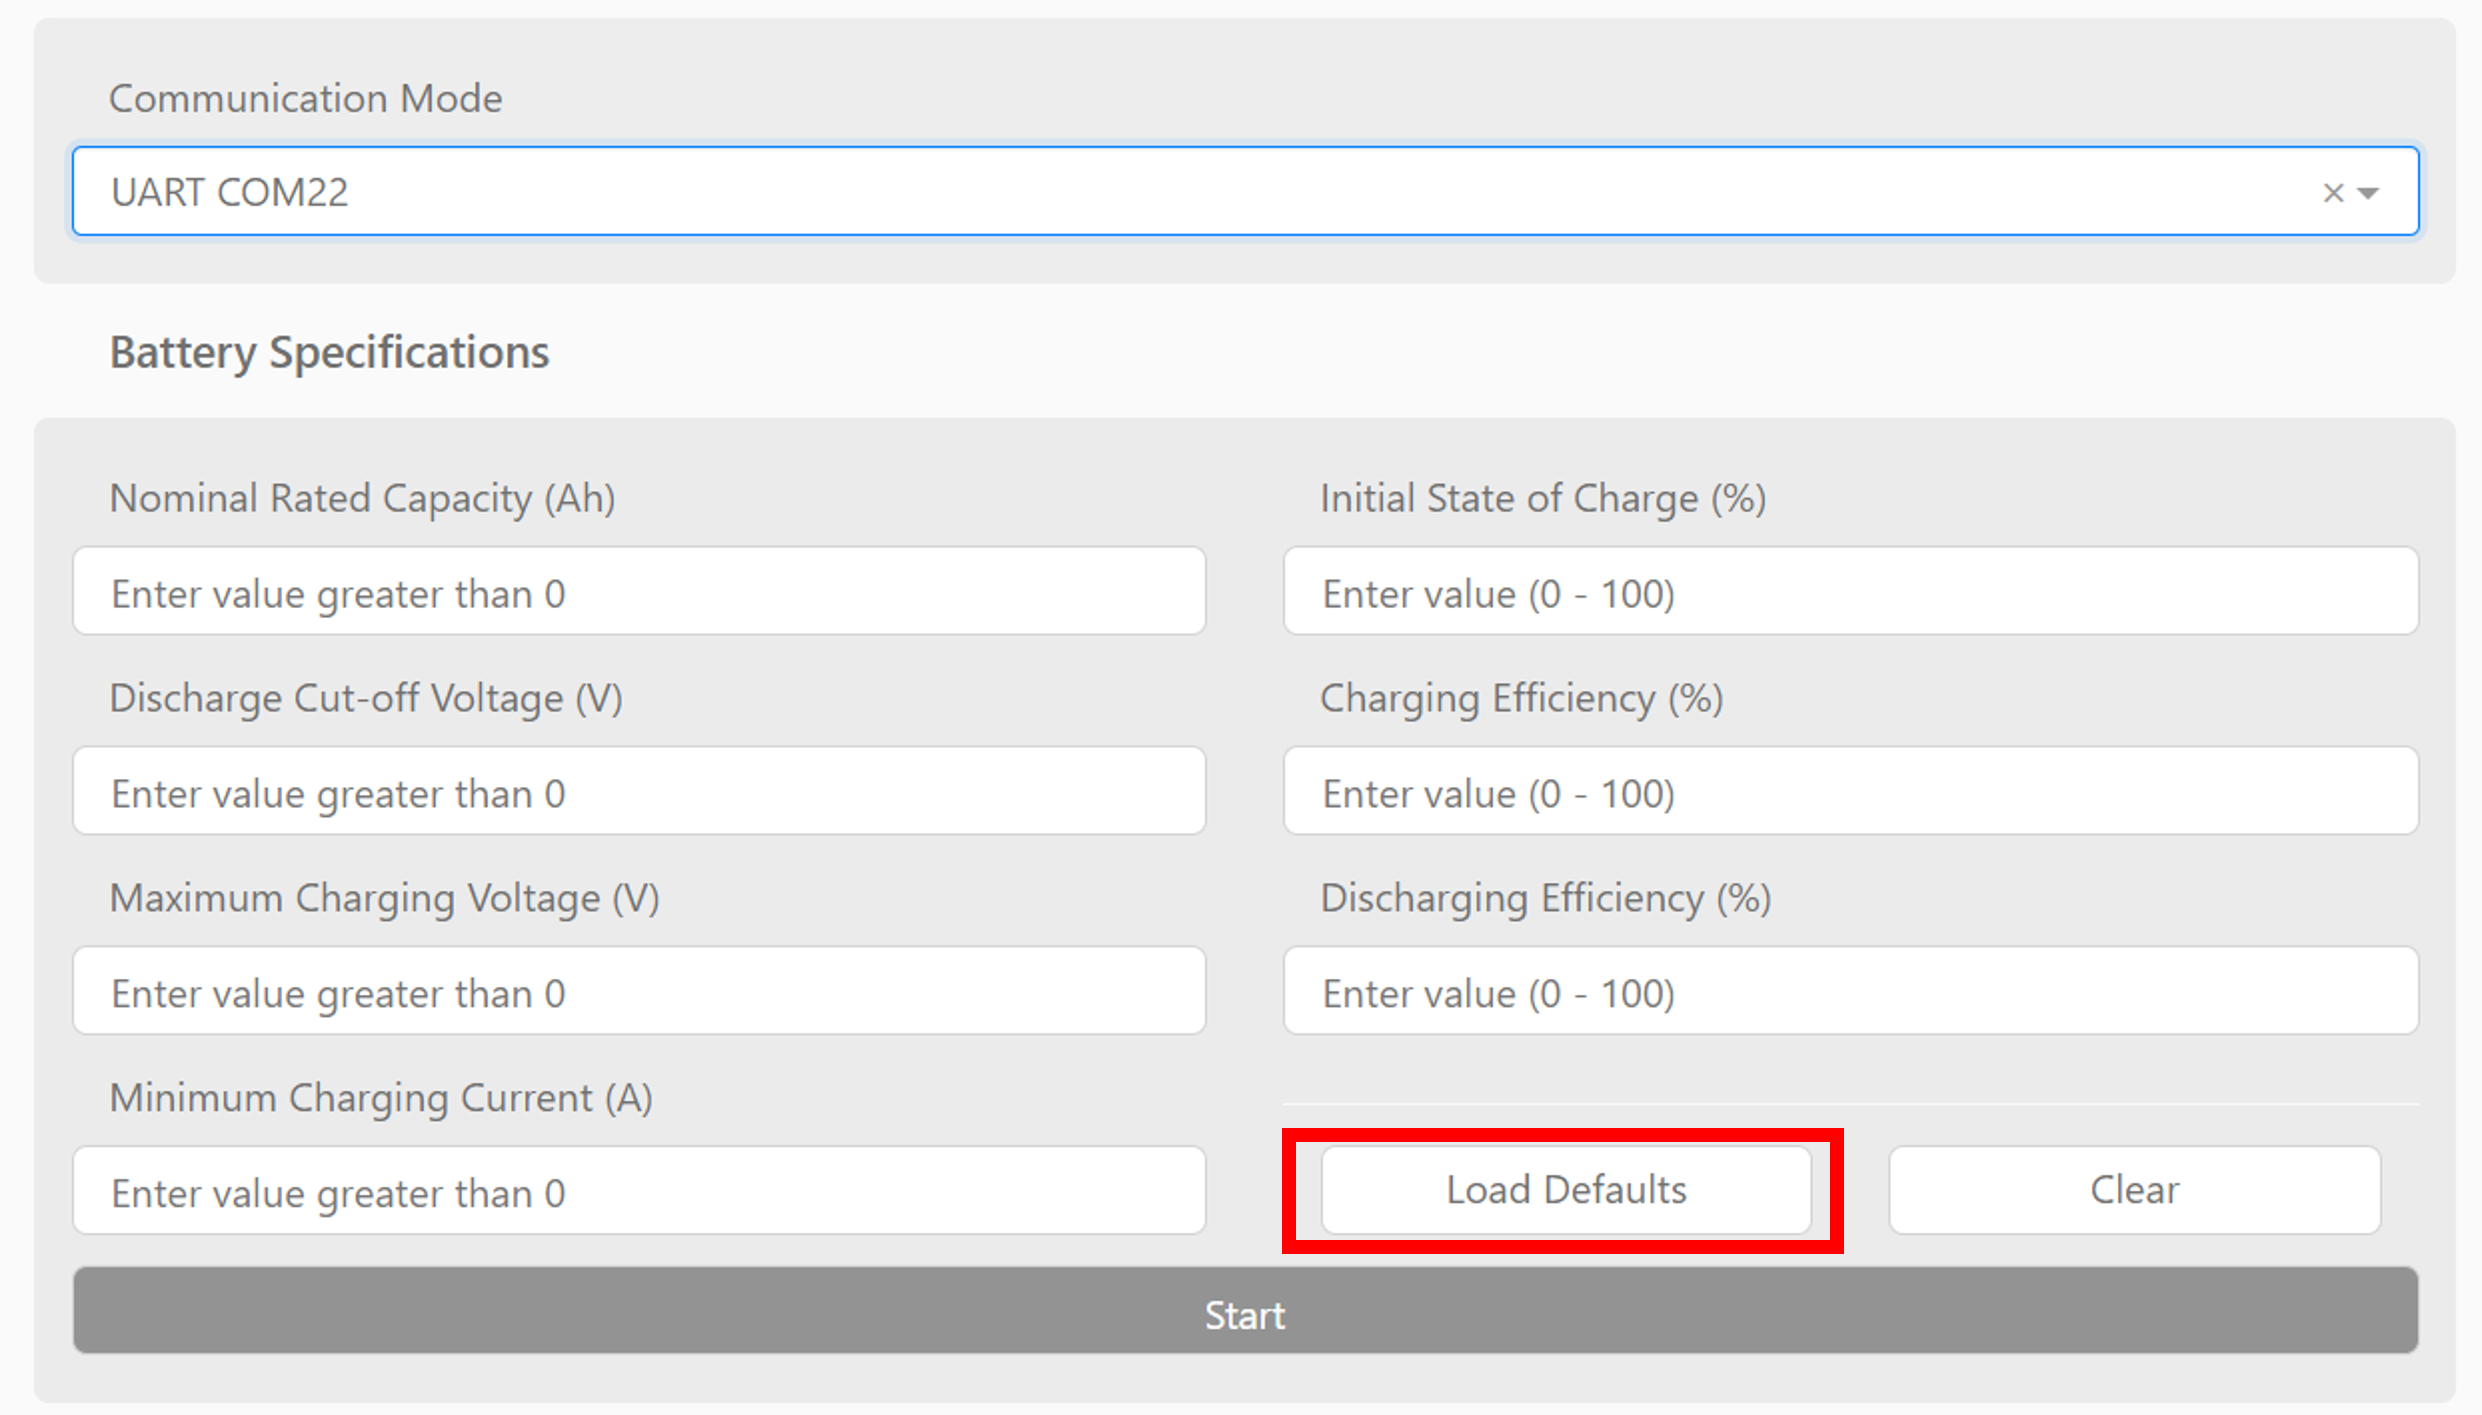Open the Communication Mode dropdown arrow
This screenshot has width=2482, height=1415.
coord(2368,193)
